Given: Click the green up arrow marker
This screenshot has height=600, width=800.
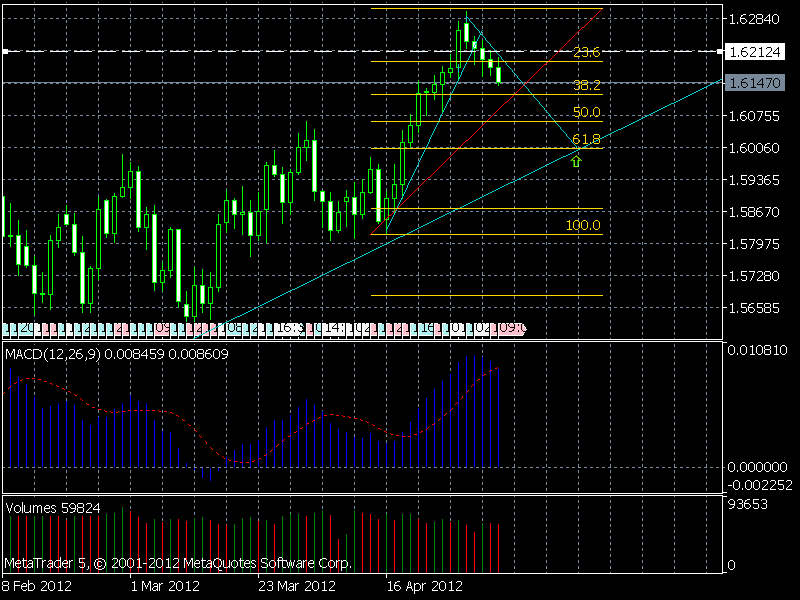Looking at the screenshot, I should tap(576, 162).
